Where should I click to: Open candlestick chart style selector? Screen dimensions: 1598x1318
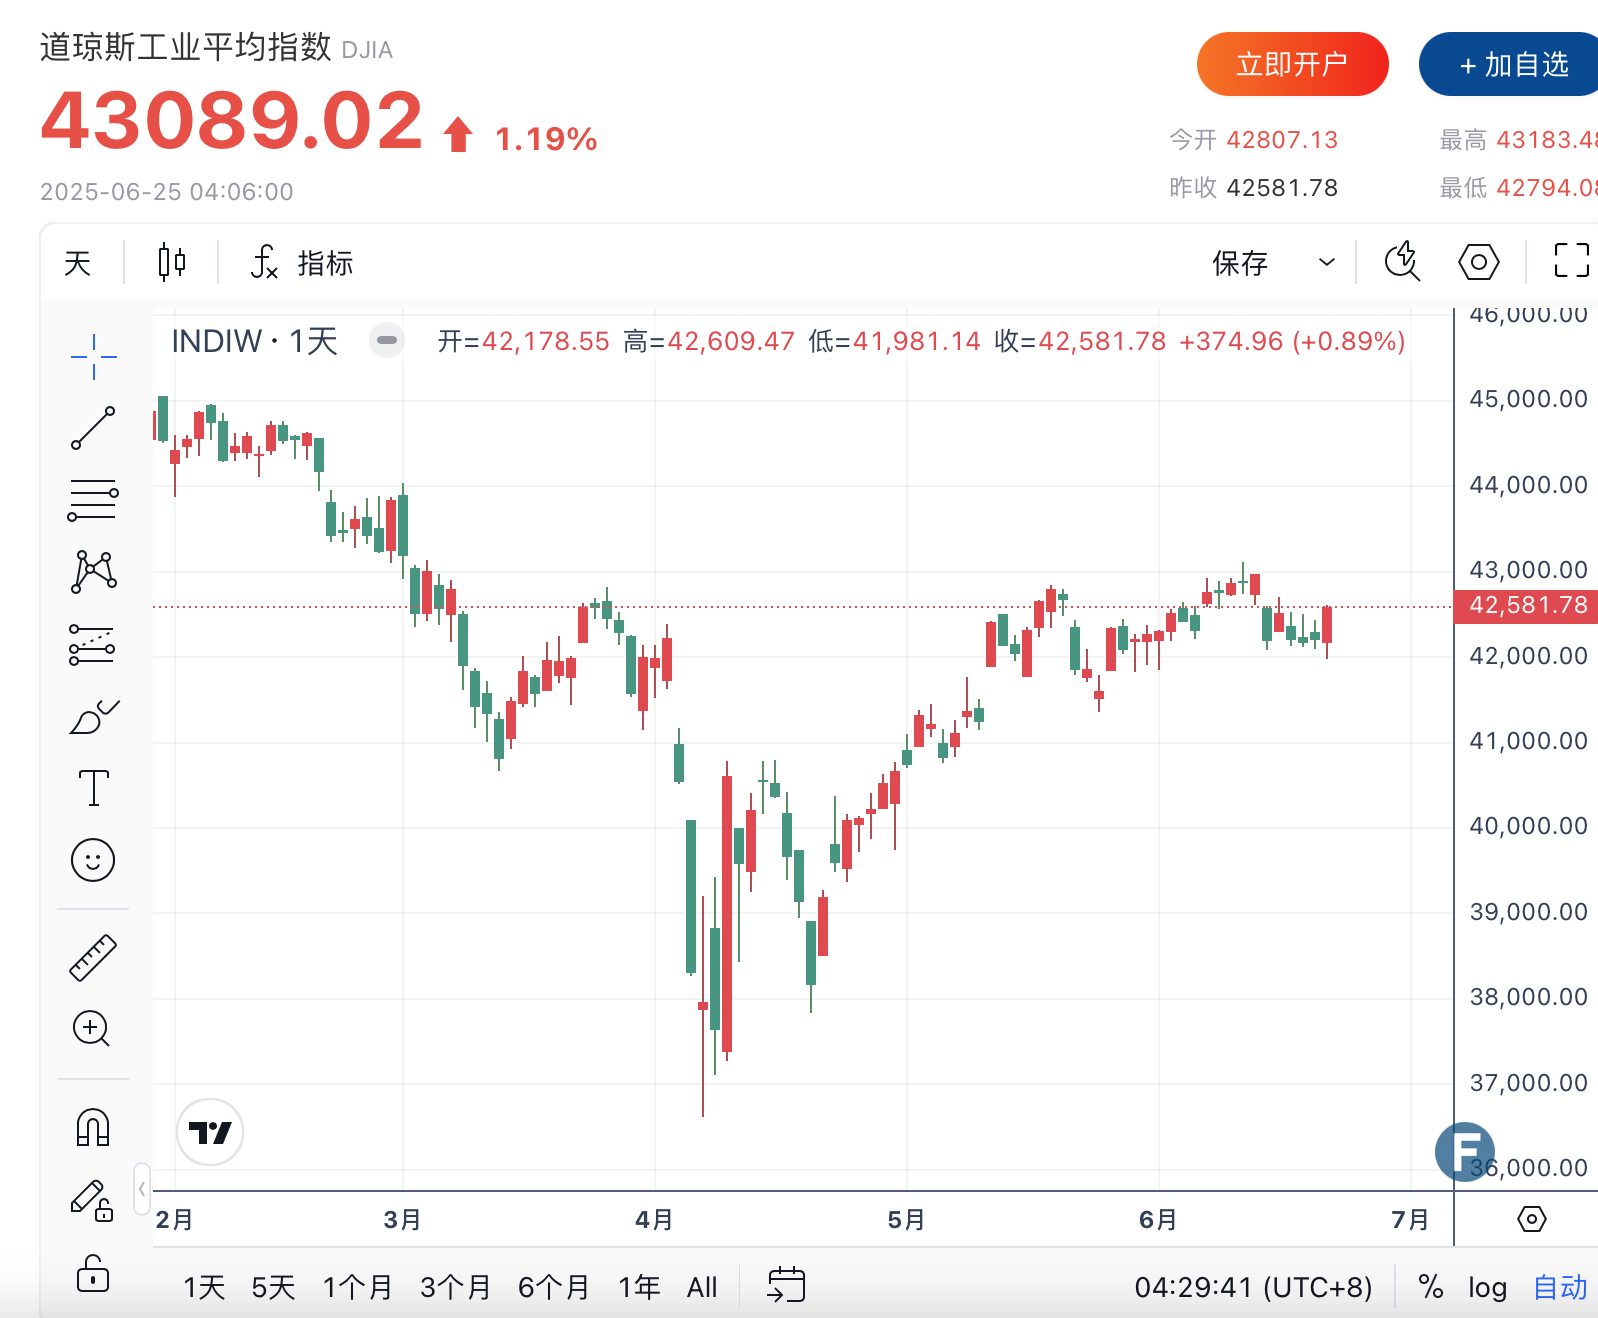click(x=172, y=263)
